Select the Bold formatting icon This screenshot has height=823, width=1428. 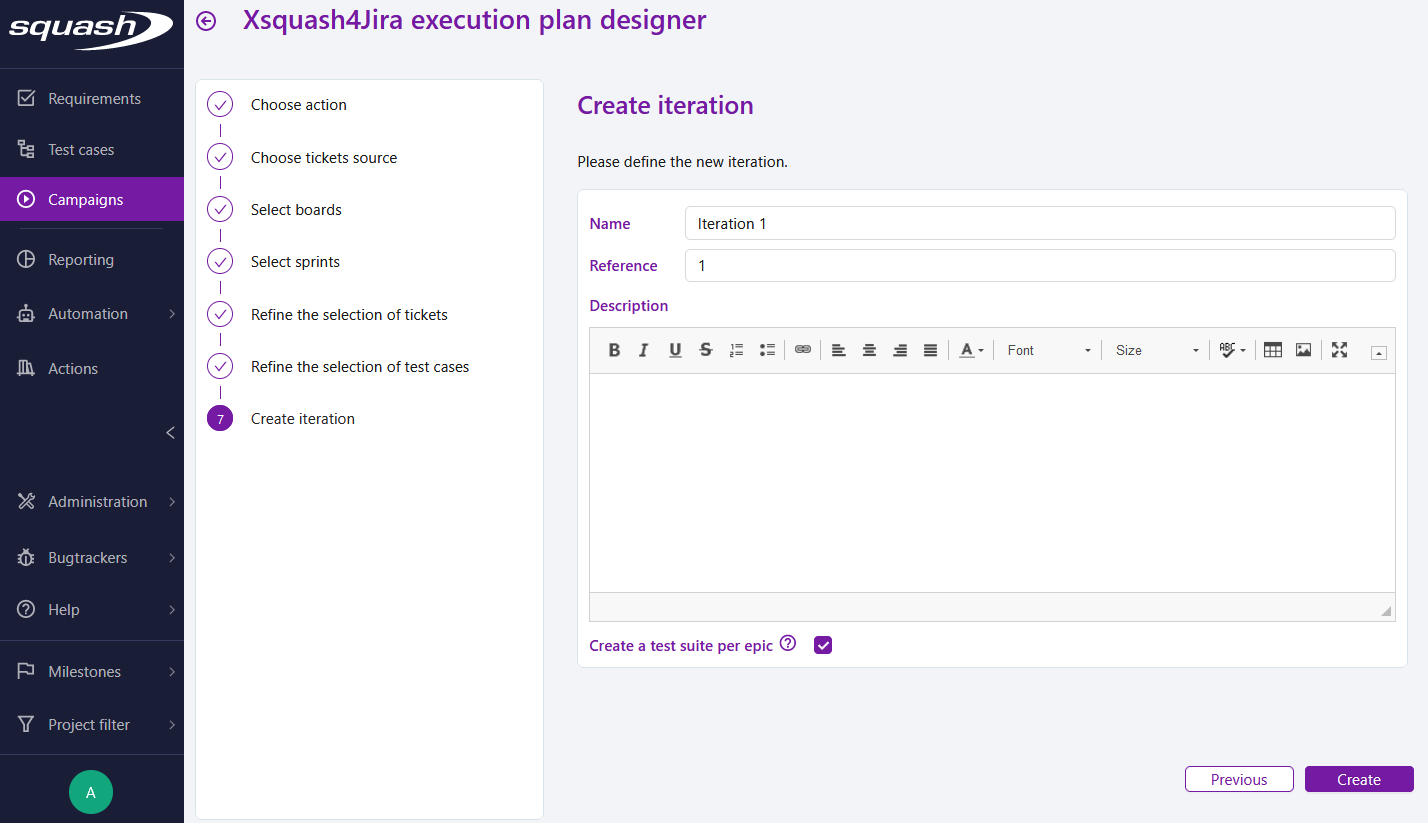point(614,349)
